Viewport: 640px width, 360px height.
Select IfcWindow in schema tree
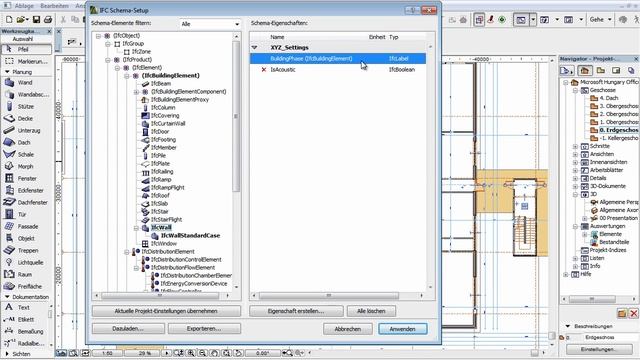(x=164, y=244)
